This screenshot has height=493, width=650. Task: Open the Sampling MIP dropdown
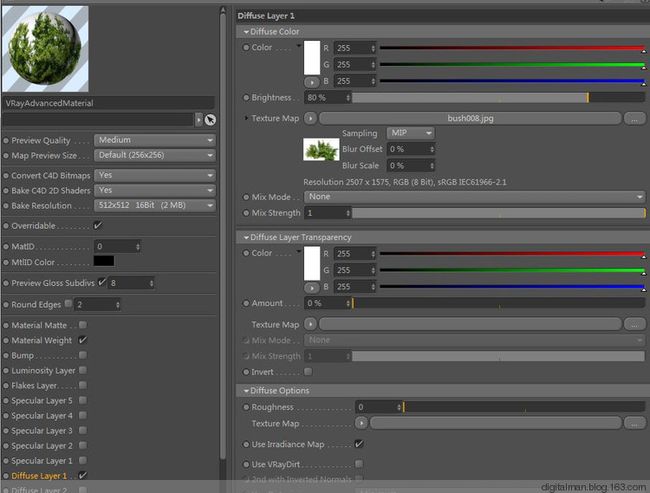[410, 133]
